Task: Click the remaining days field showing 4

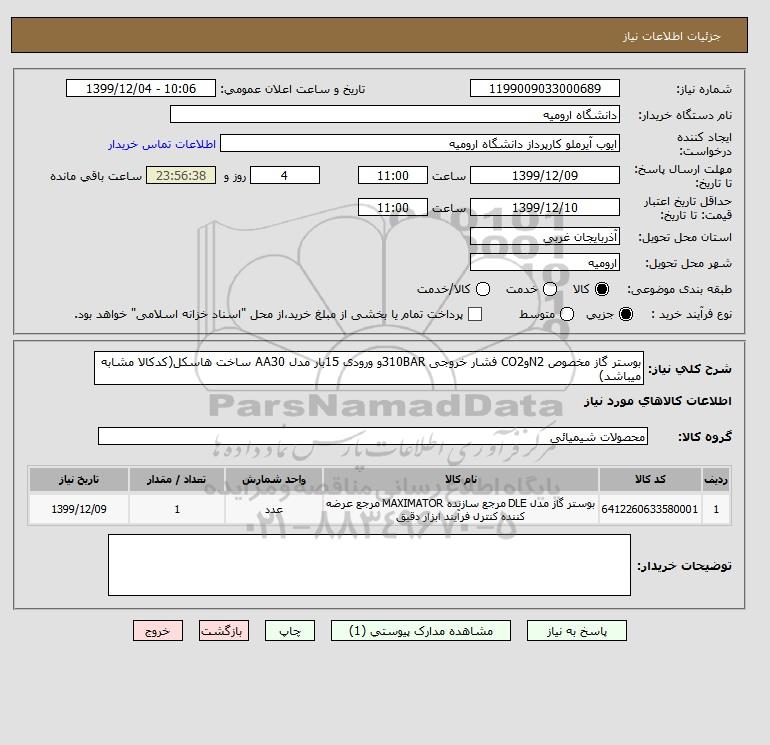Action: pos(285,175)
